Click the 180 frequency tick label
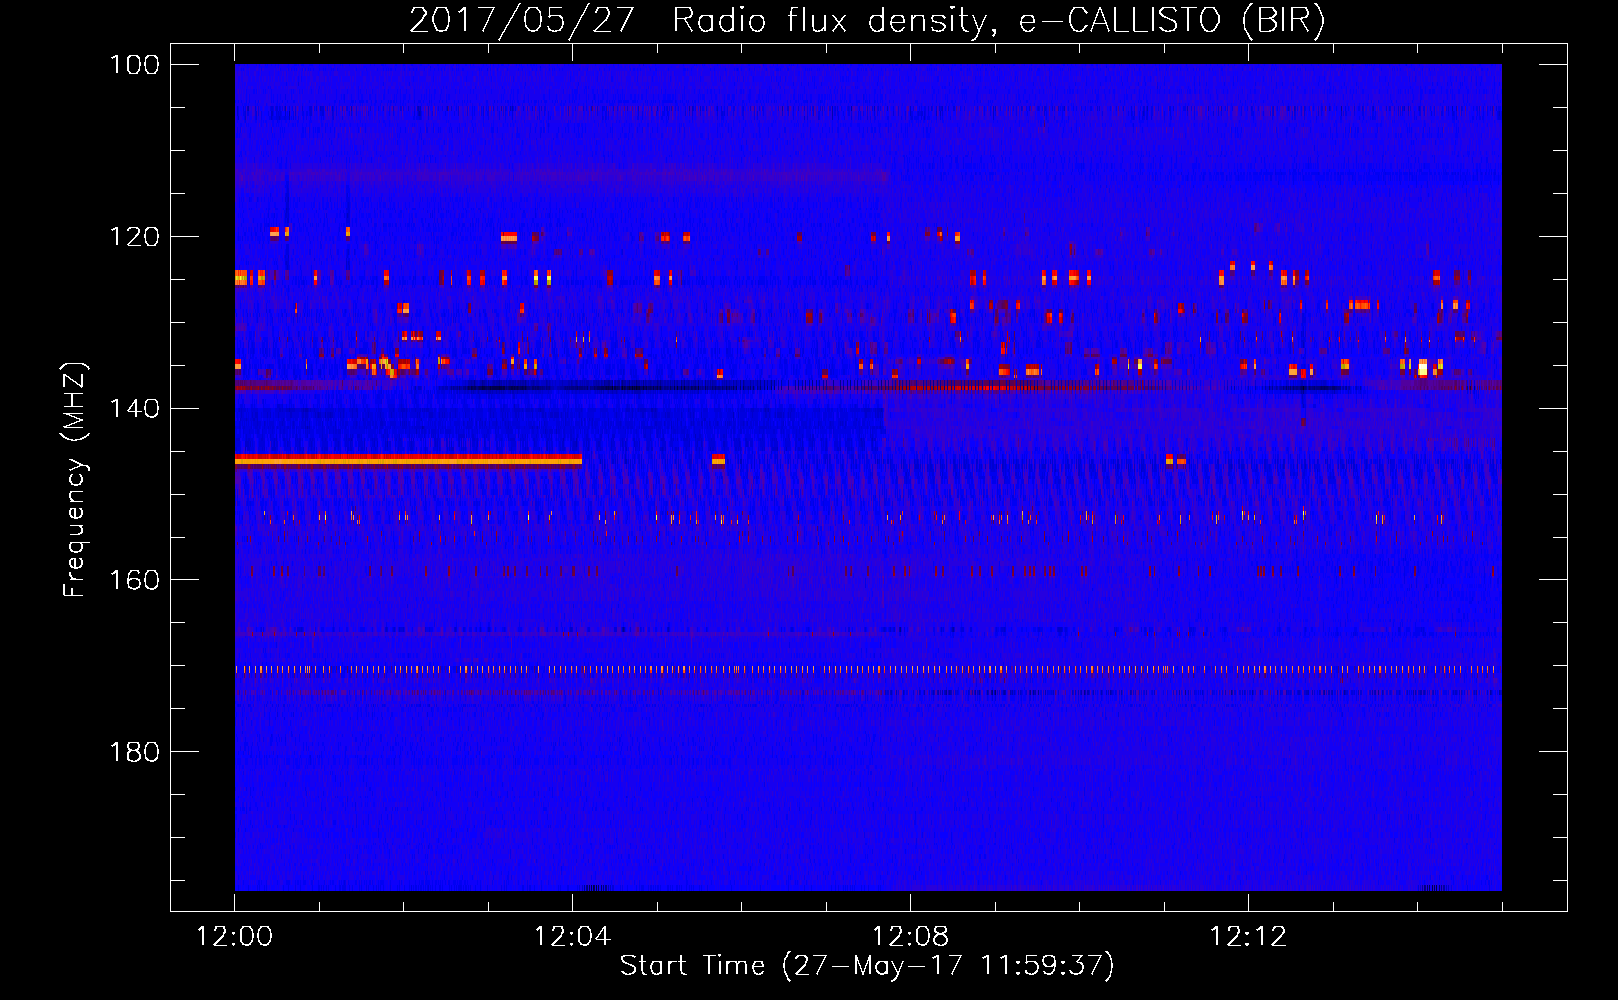1618x1000 pixels. (134, 752)
